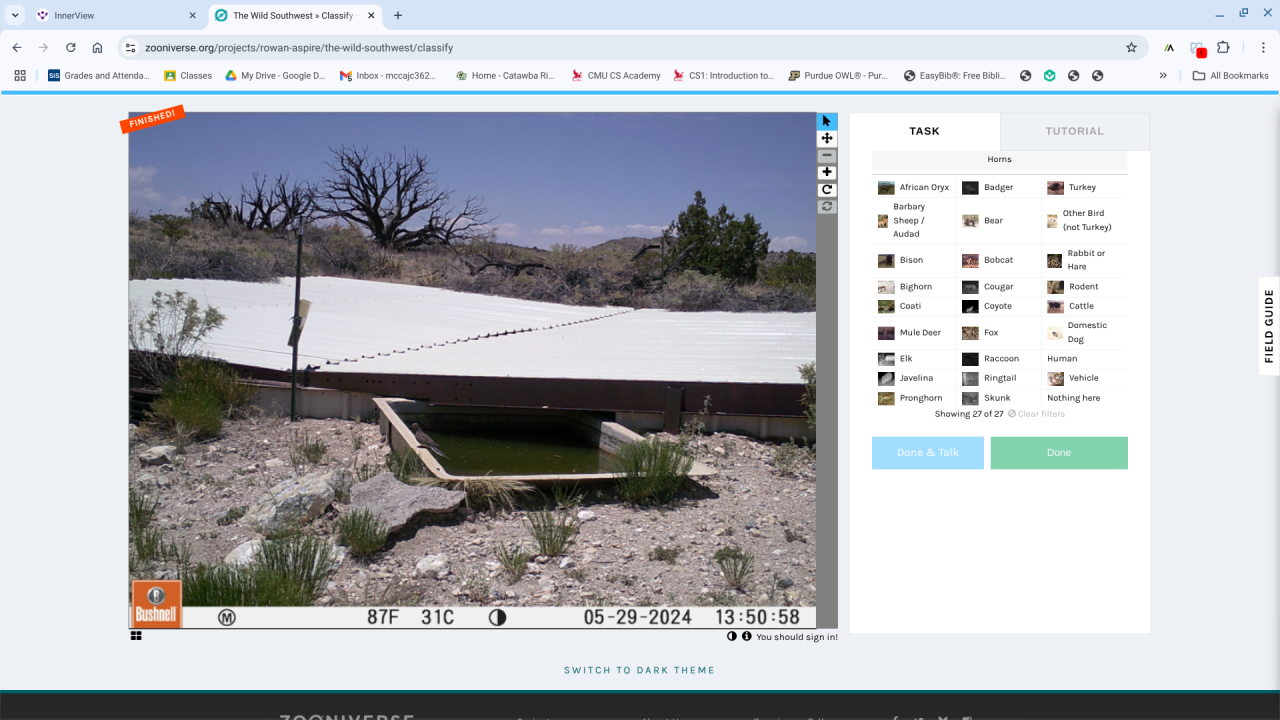Select Ringtail species option
The width and height of the screenshot is (1280, 720).
tap(999, 379)
